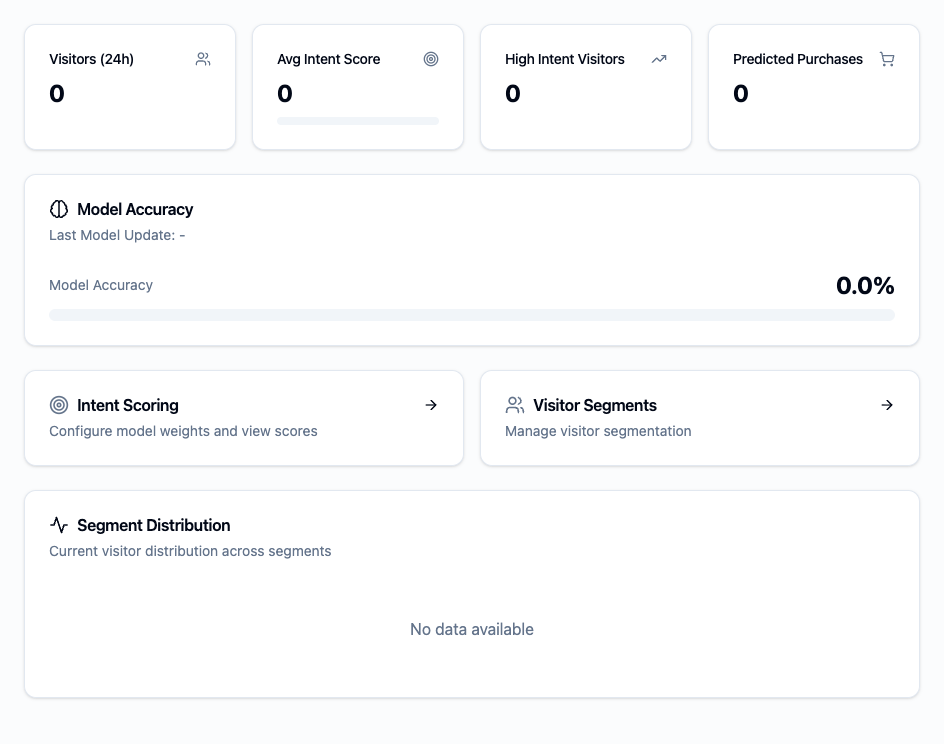This screenshot has height=744, width=944.
Task: Click the 0.0% model accuracy value
Action: click(x=865, y=286)
